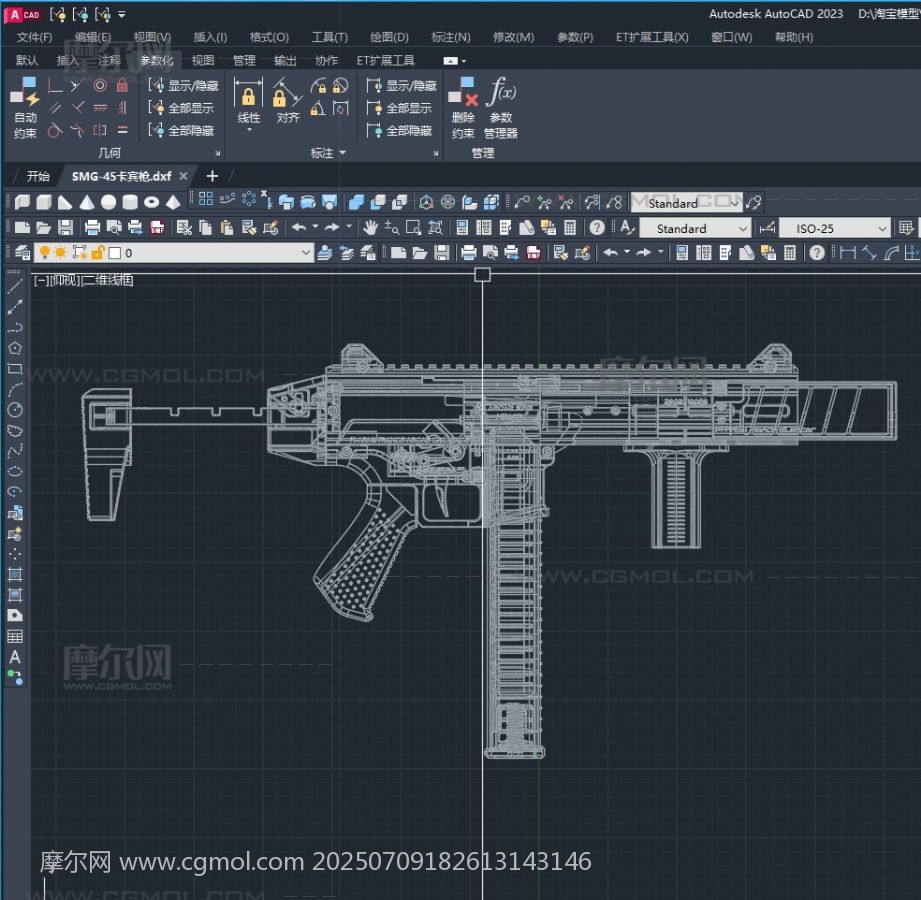Click Delete Constraints (删除约束)
Viewport: 921px width, 900px height.
point(463,108)
